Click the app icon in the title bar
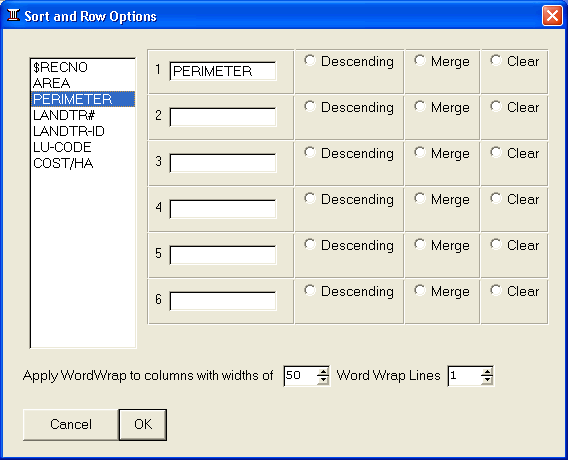Viewport: 568px width, 460px height. (x=13, y=16)
